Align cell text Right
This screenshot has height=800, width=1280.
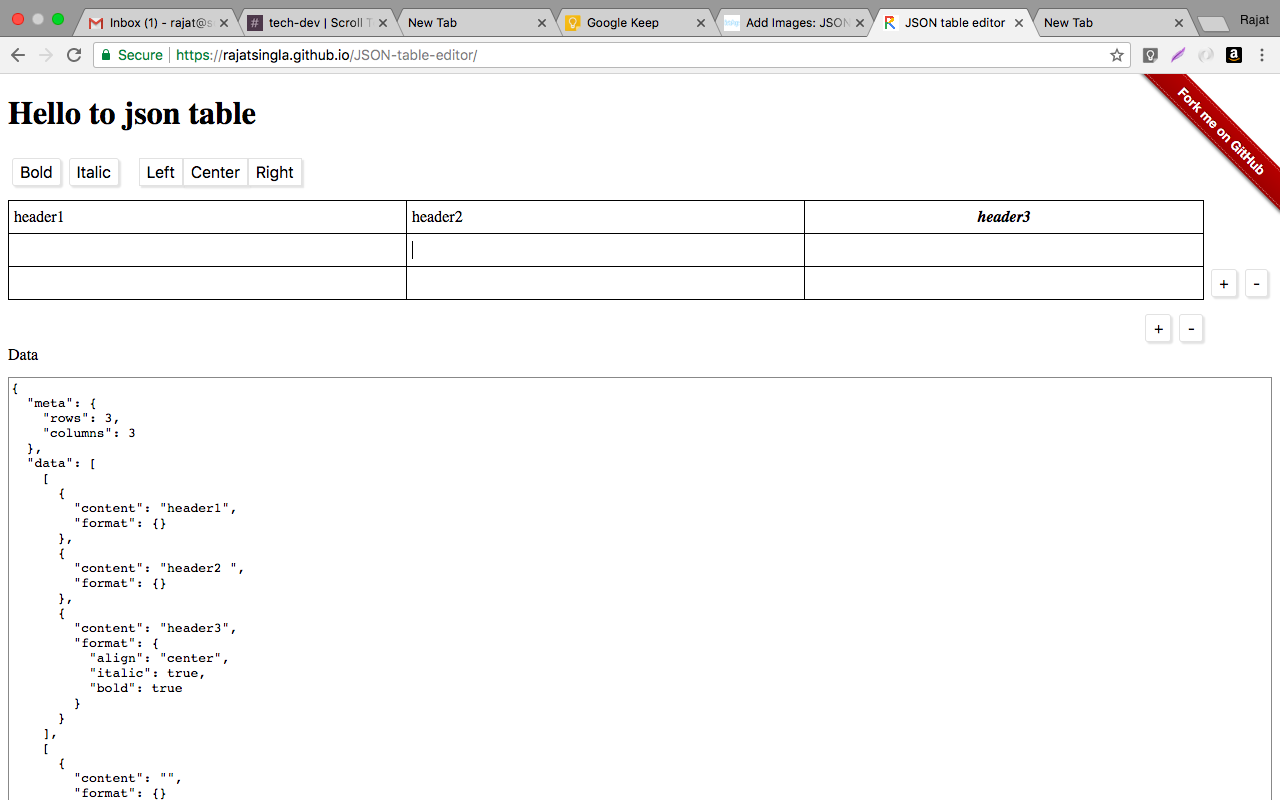(275, 172)
